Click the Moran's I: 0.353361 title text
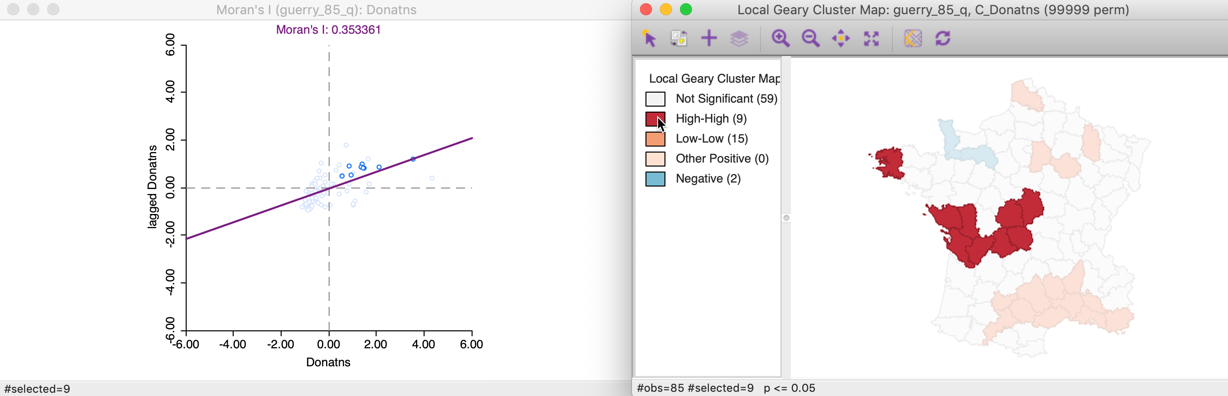The image size is (1228, 396). (x=328, y=30)
